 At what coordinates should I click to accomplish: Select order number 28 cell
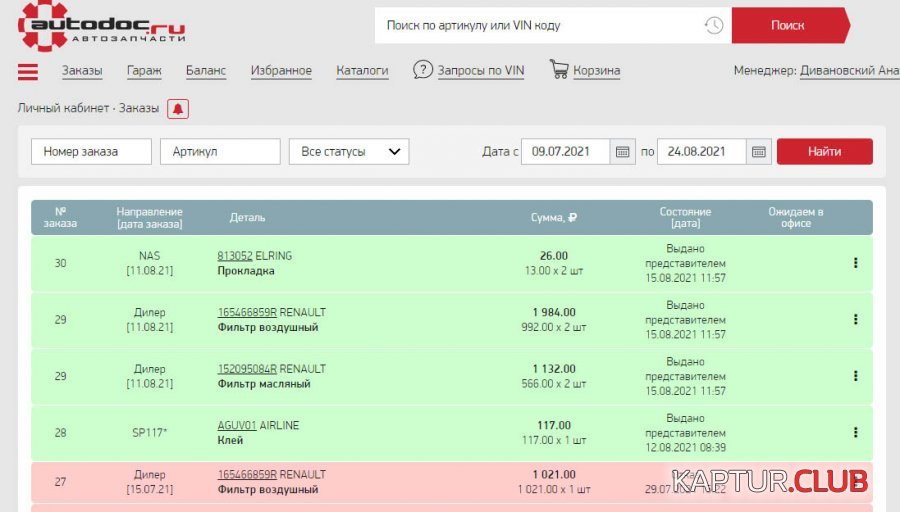coord(60,432)
